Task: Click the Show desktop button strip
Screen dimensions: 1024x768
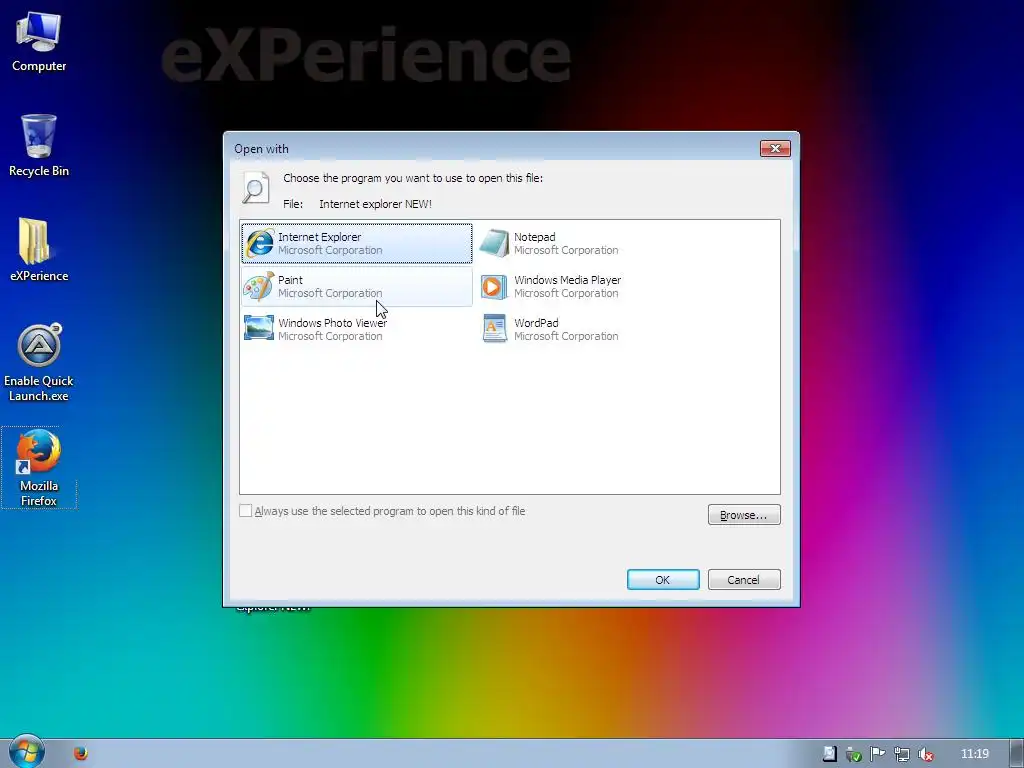Action: [1016, 754]
